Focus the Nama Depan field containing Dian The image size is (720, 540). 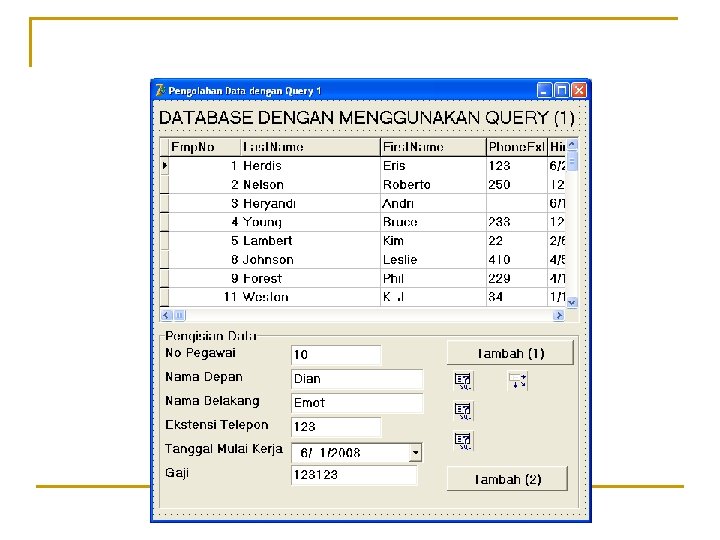click(x=357, y=379)
